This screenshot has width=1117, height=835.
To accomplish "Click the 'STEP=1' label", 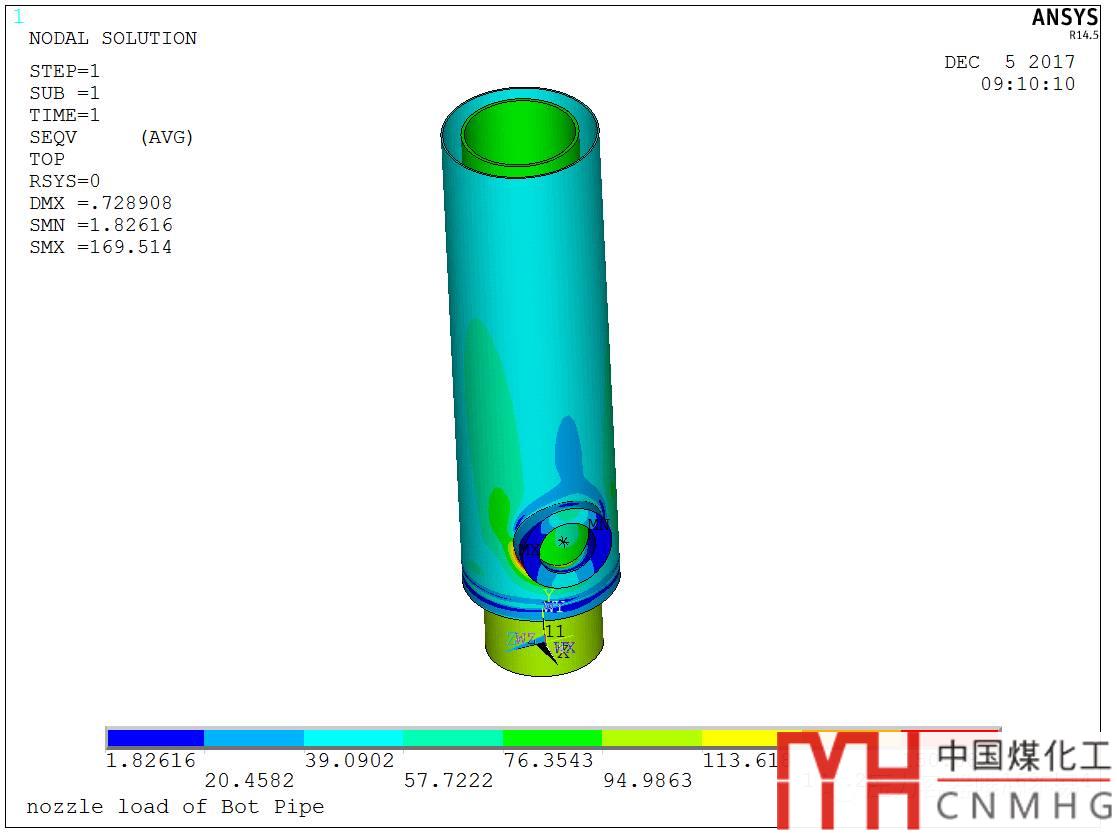I will pos(65,71).
